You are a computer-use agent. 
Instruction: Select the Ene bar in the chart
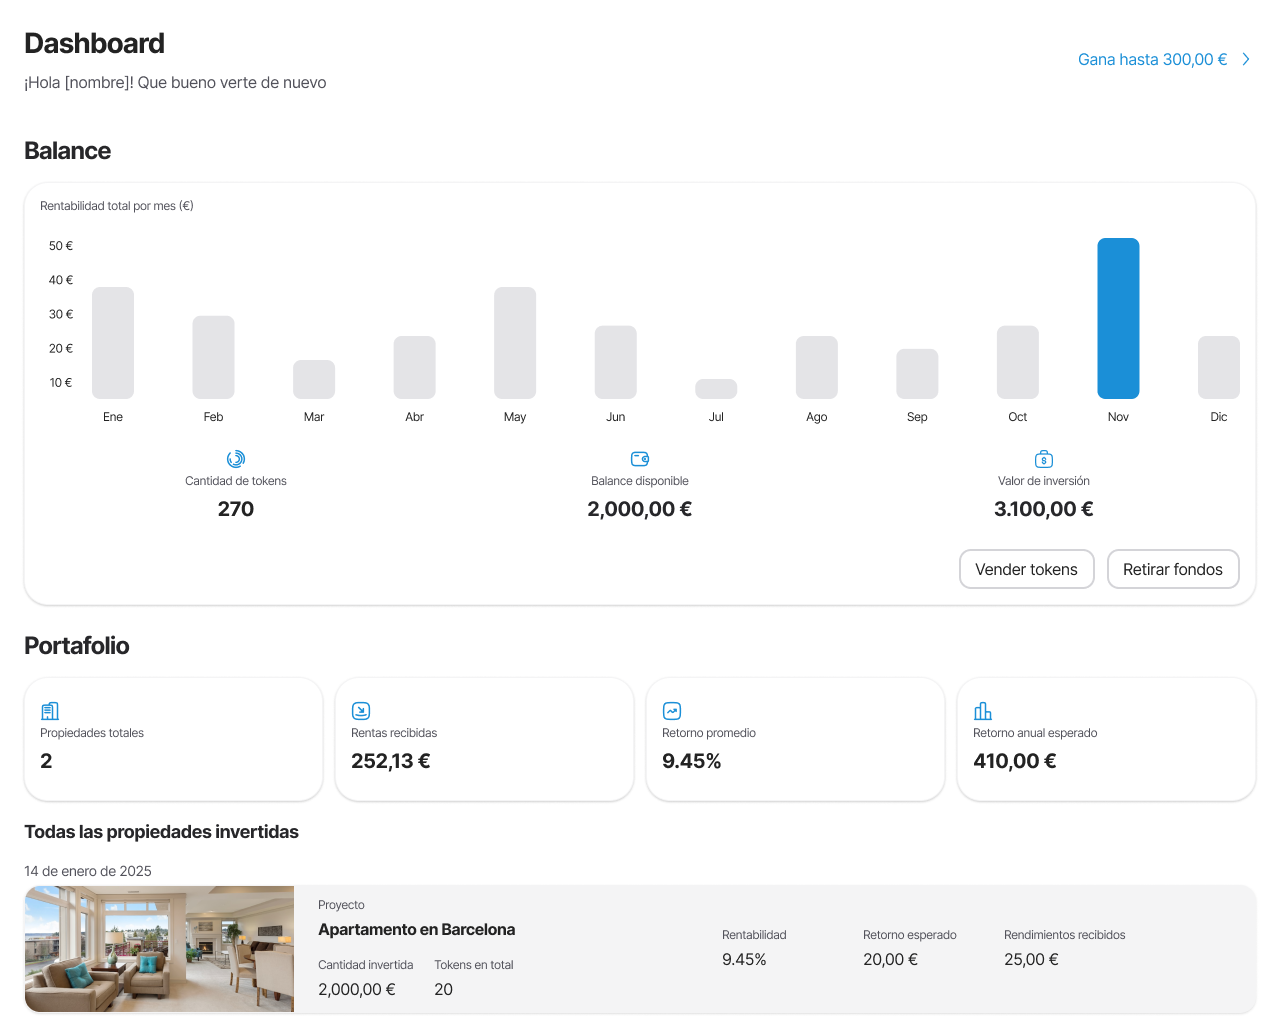pyautogui.click(x=113, y=343)
